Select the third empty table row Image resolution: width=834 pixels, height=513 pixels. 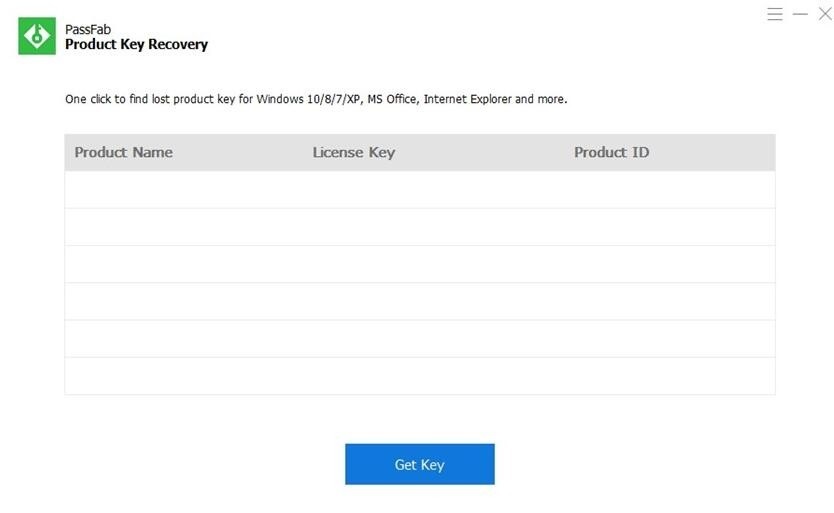(419, 264)
